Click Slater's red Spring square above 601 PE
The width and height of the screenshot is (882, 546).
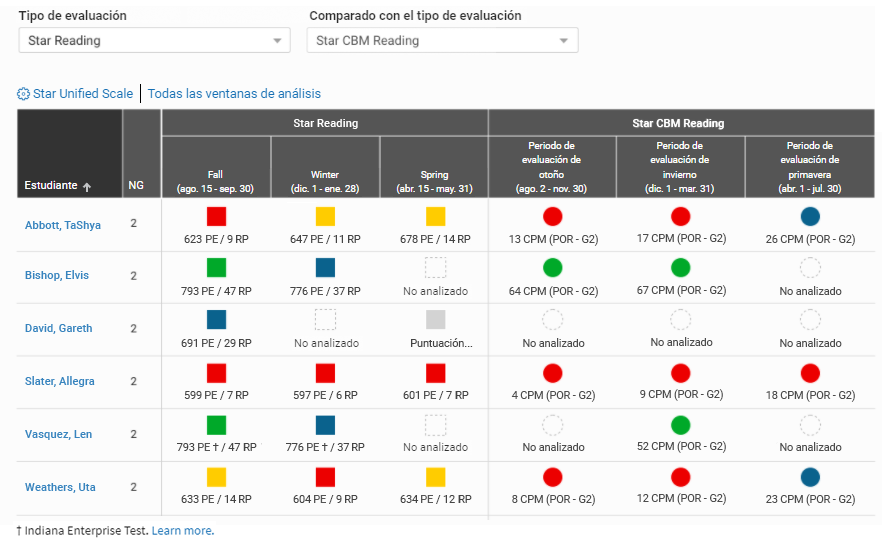(435, 373)
